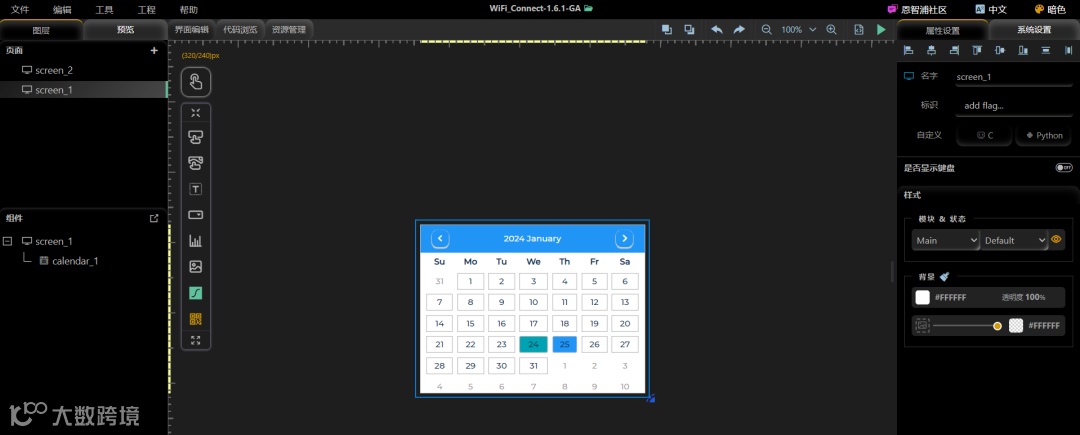Select the bar chart widget icon
This screenshot has height=435, width=1080.
point(196,241)
